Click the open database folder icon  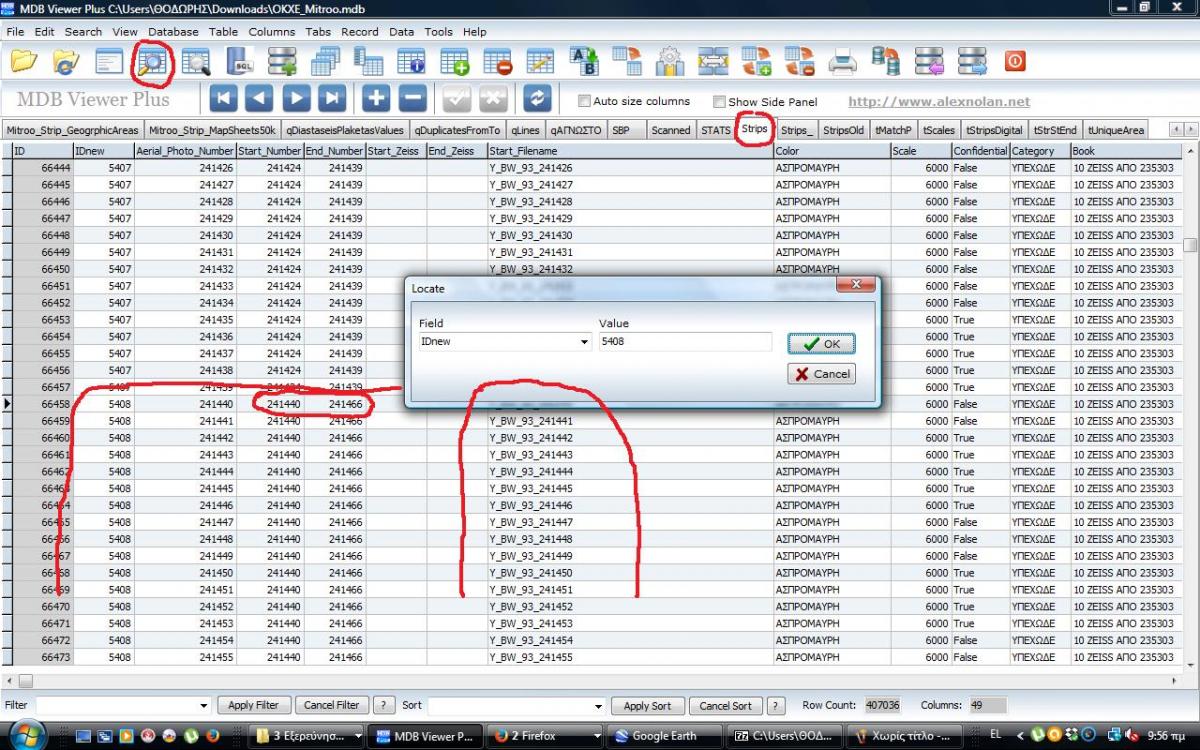click(24, 63)
